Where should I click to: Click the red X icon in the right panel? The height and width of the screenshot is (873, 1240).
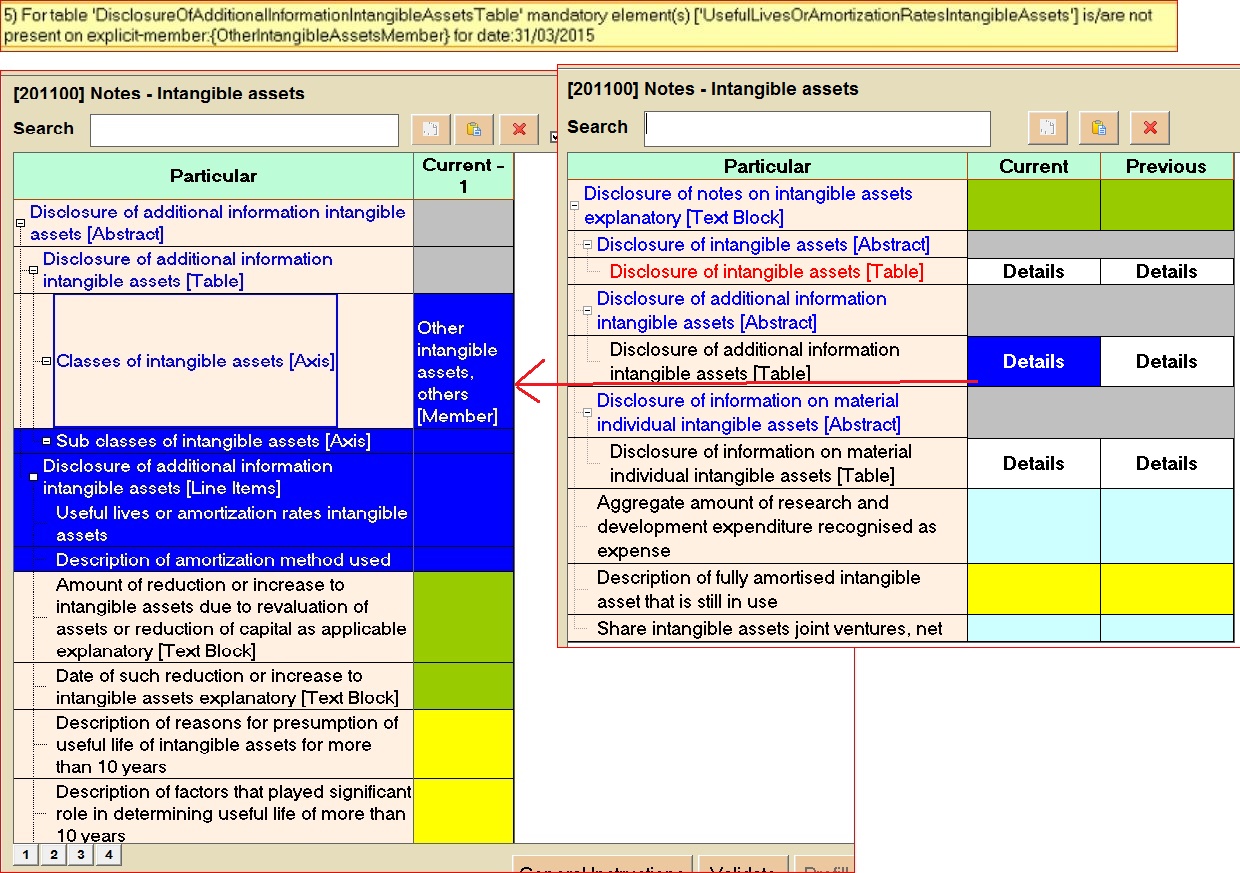tap(1150, 128)
